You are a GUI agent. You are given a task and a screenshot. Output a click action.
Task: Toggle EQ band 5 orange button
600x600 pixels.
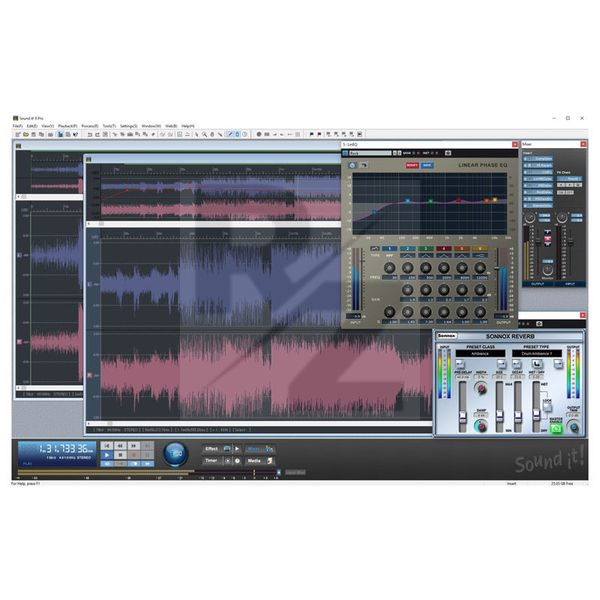point(461,249)
